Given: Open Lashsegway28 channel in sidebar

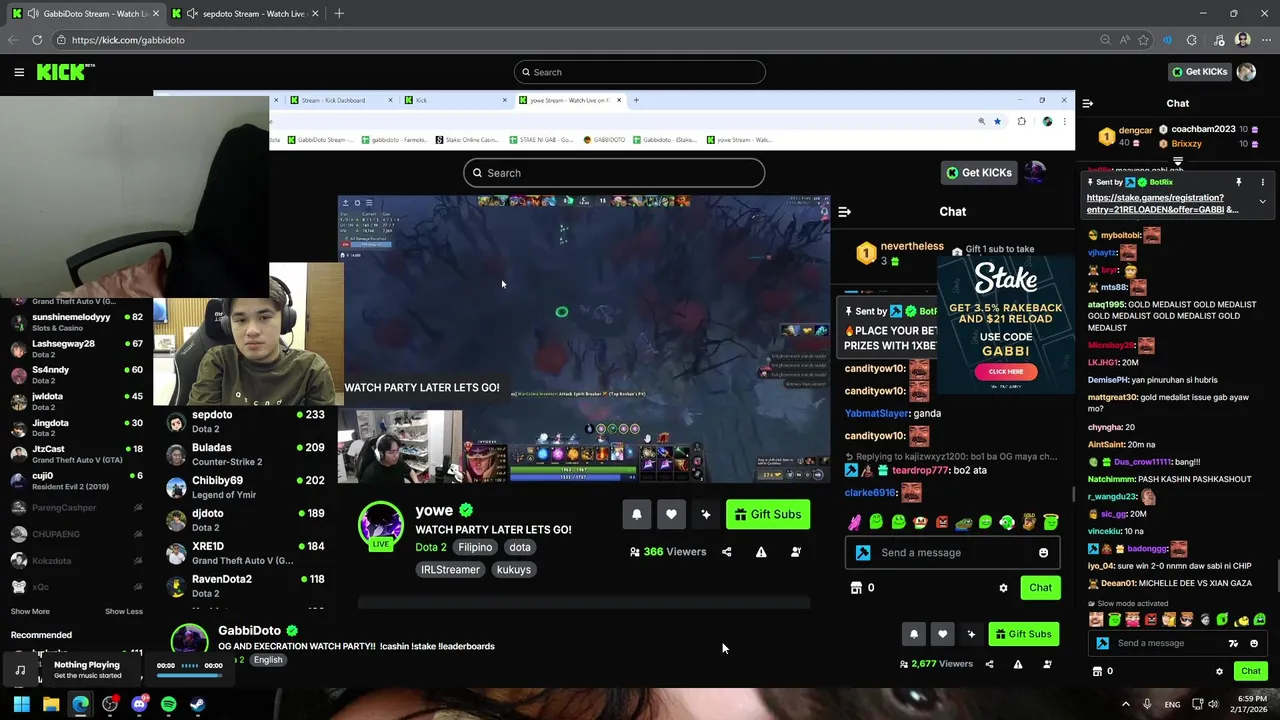Looking at the screenshot, I should (x=77, y=349).
